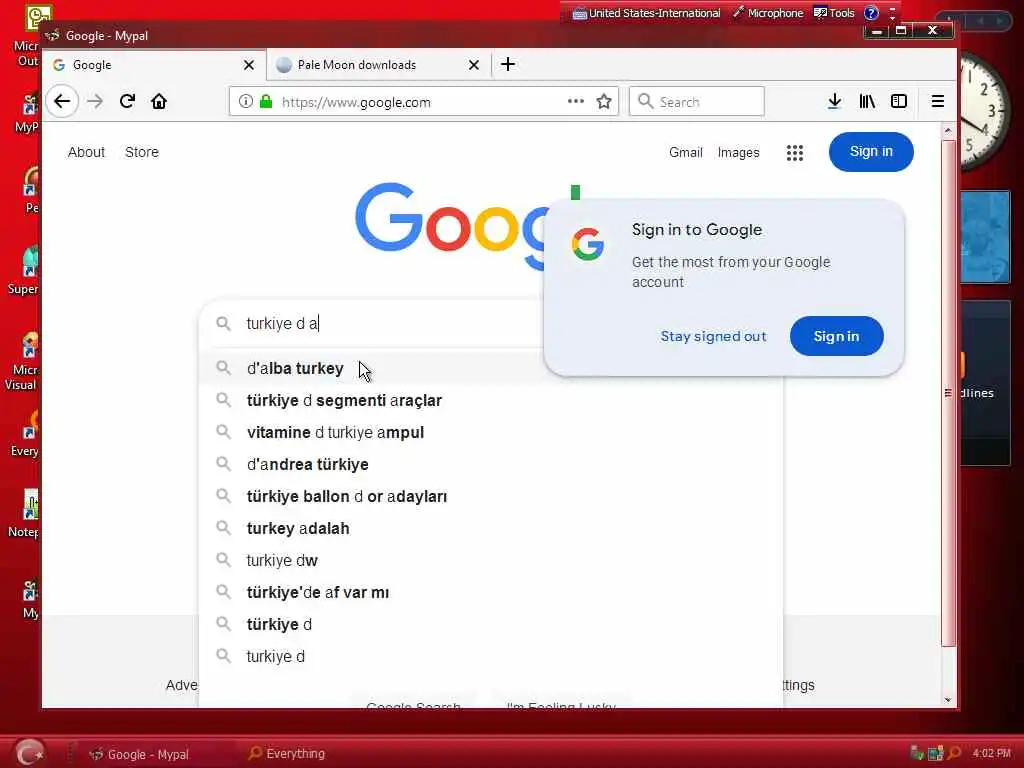Open the Tools language bar menu

click(x=834, y=12)
